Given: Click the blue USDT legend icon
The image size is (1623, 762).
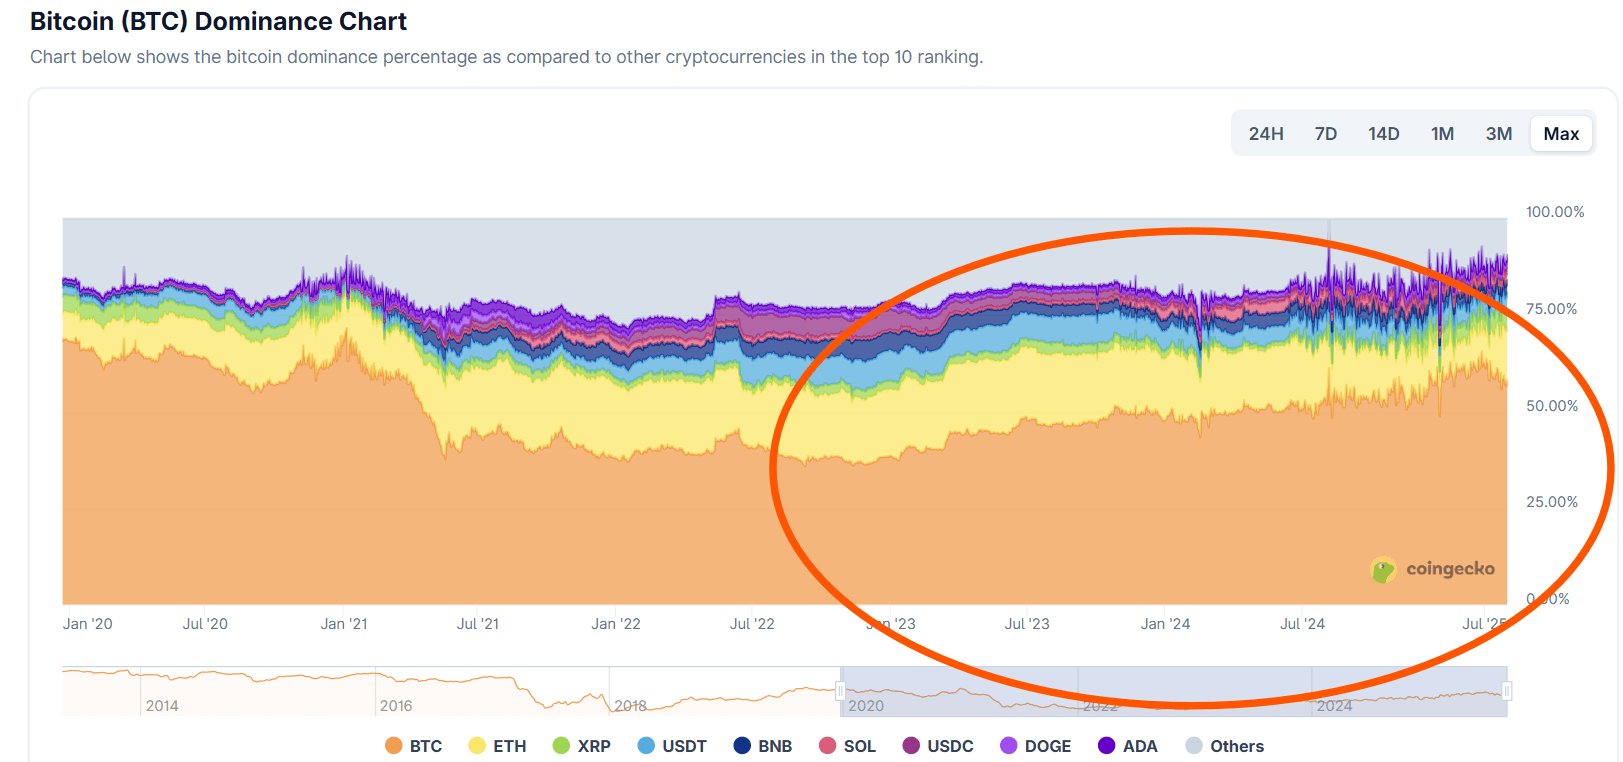Looking at the screenshot, I should click(x=646, y=746).
